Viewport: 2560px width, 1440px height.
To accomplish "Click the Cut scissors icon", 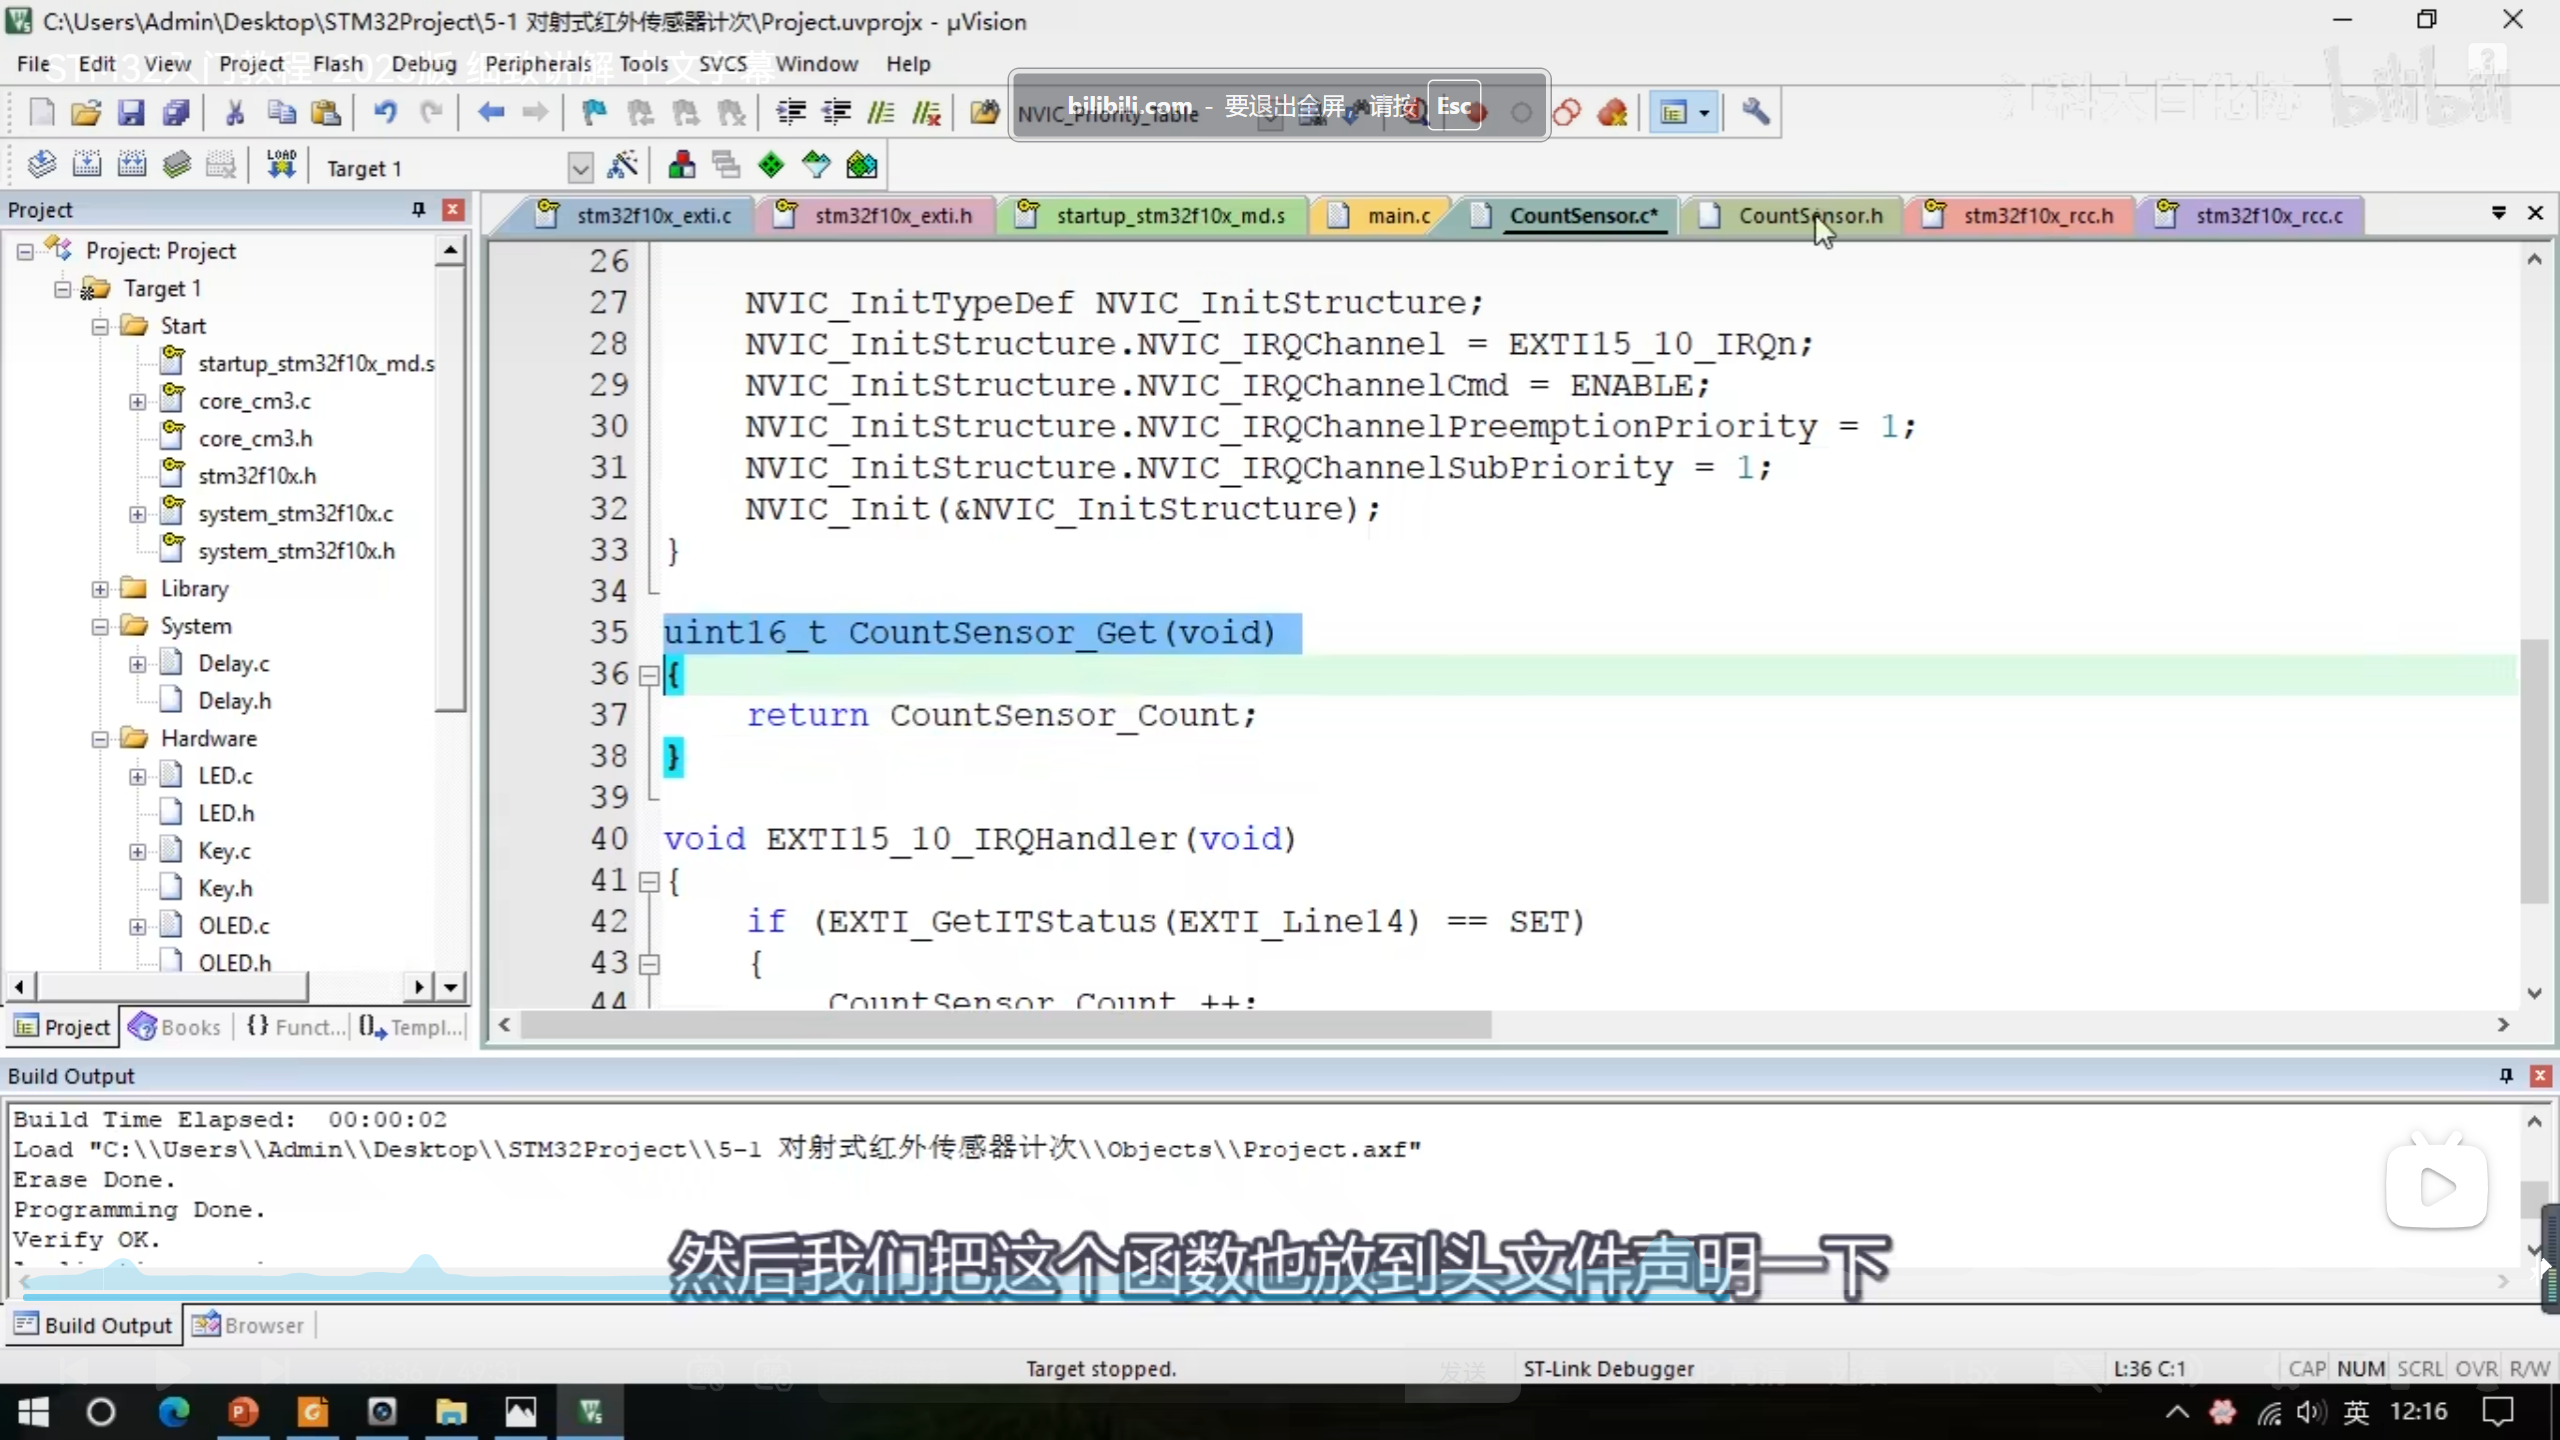I will [235, 112].
